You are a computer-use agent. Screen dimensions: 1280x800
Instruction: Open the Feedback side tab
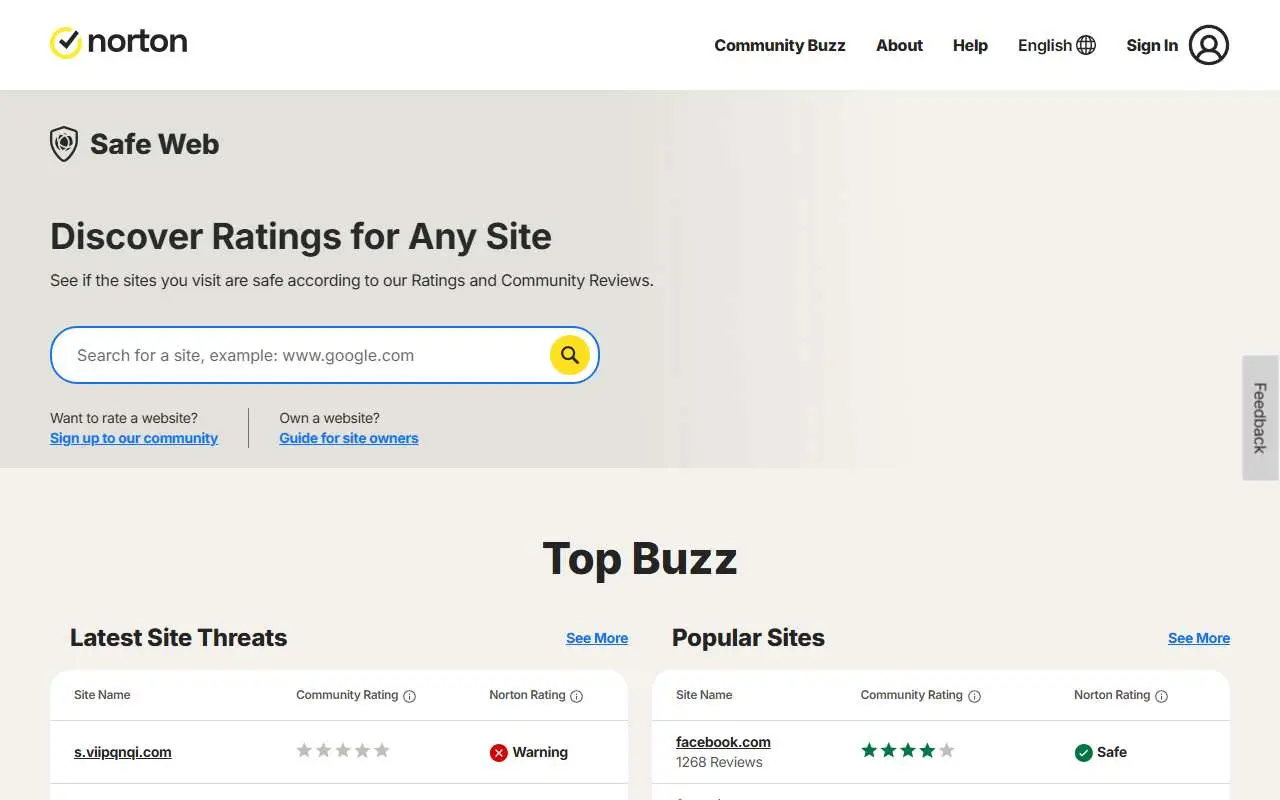[x=1260, y=418]
